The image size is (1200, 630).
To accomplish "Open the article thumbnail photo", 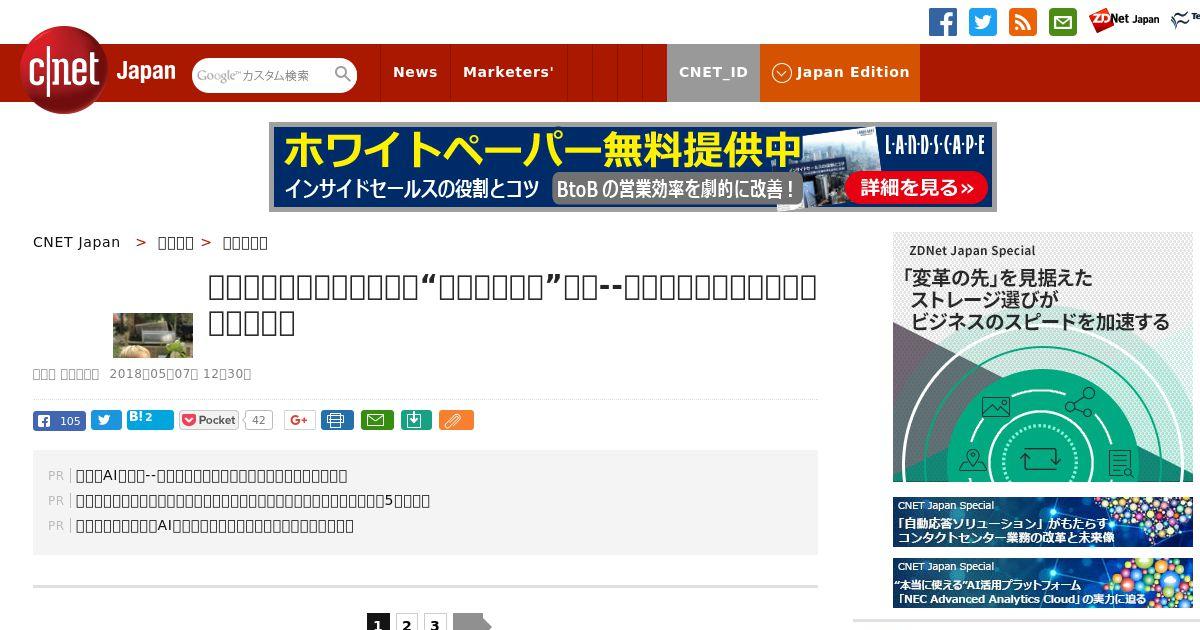I will click(153, 335).
